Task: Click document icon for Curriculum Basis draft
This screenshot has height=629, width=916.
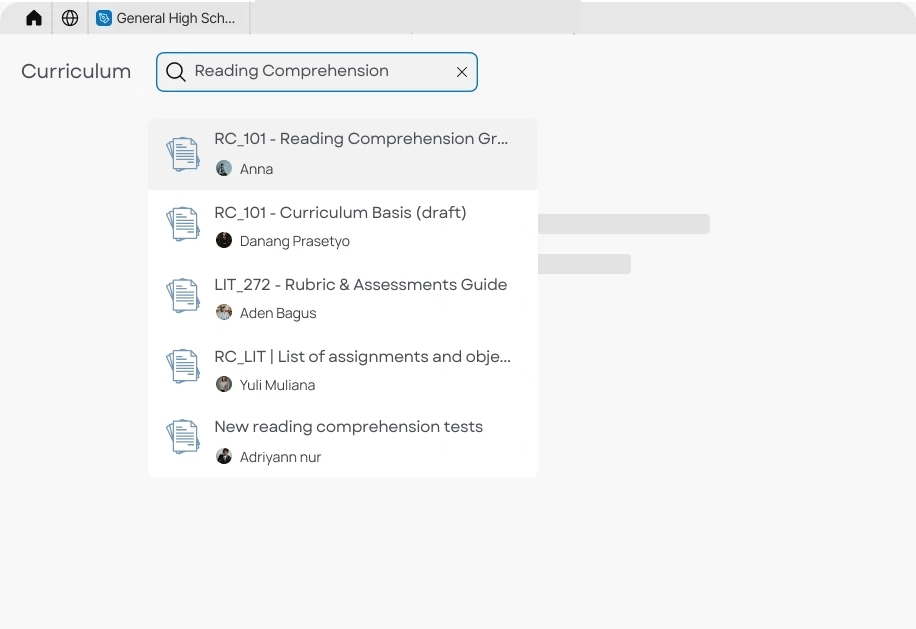Action: tap(183, 225)
